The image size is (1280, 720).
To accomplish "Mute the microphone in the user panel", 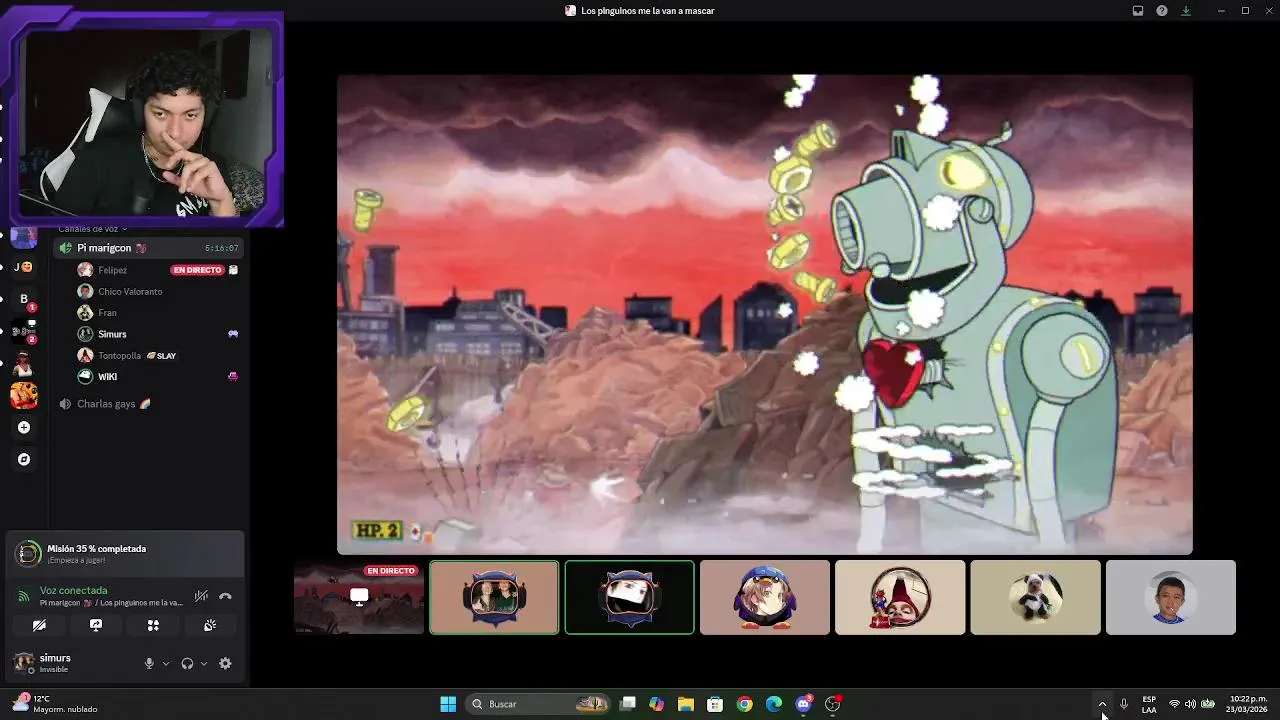I will [149, 663].
